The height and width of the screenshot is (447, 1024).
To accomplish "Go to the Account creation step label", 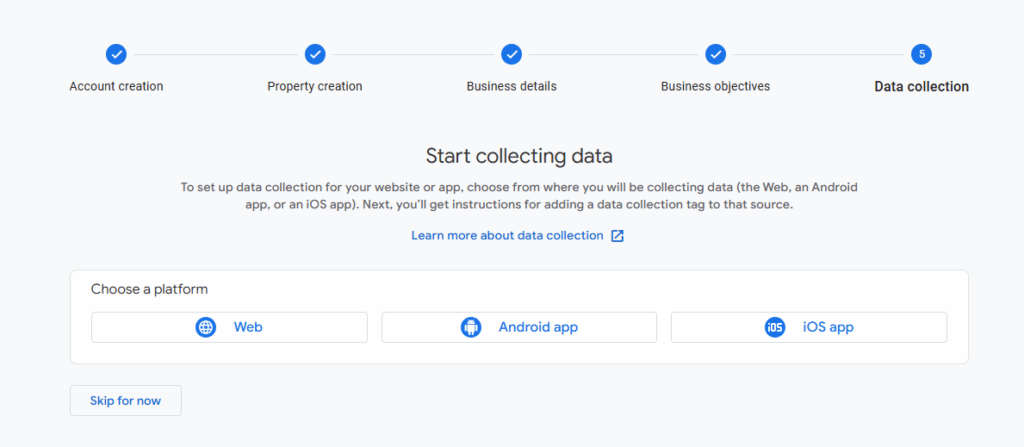I will tap(116, 86).
